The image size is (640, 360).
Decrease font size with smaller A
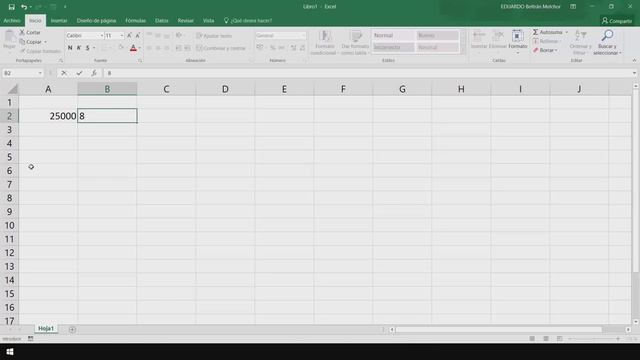pyautogui.click(x=138, y=36)
